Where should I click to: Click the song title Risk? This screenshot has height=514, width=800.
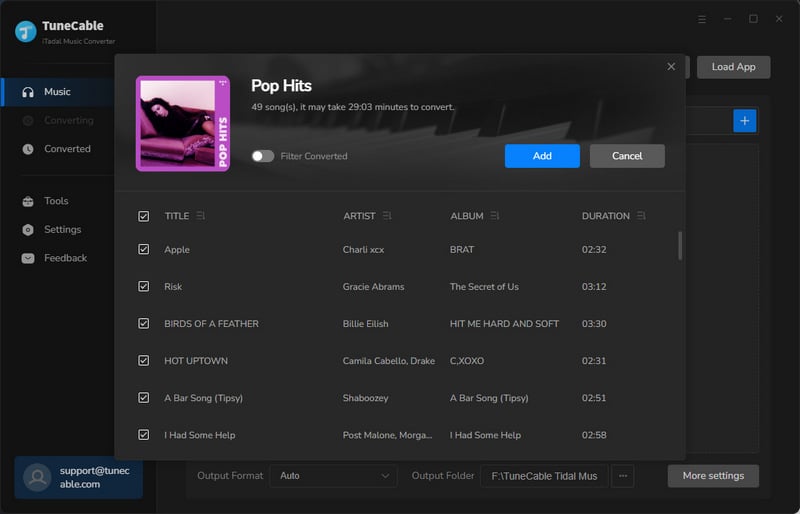[x=173, y=287]
